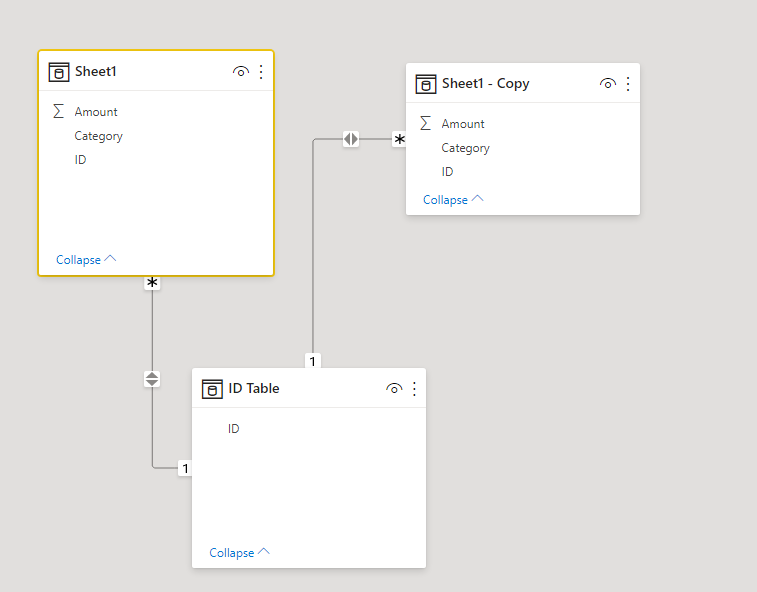Click cross-filter arrow on Sheet1 relationship line
Viewport: 757px width, 592px height.
[152, 379]
